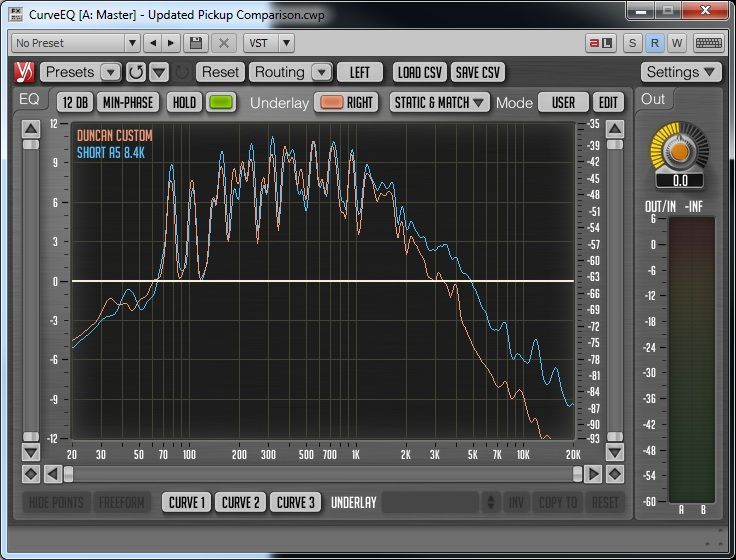This screenshot has height=560, width=736.
Task: Delete preset with the X icon
Action: [224, 43]
